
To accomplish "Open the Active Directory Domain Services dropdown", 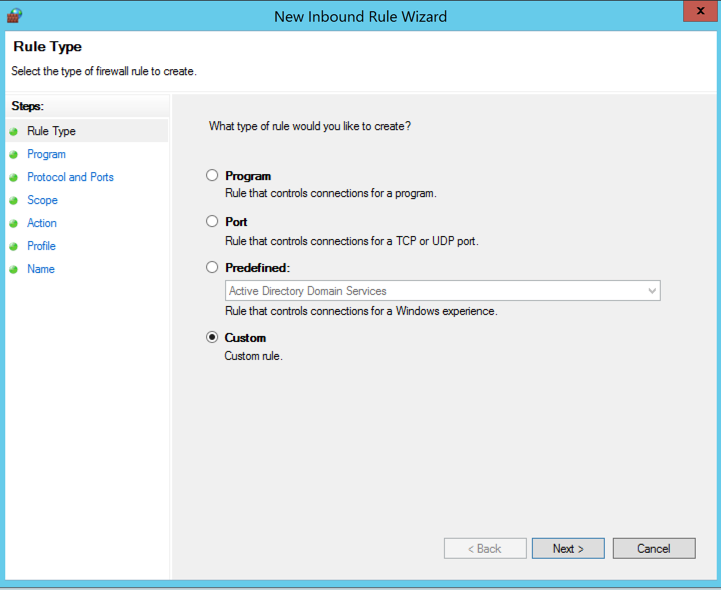I will click(442, 291).
